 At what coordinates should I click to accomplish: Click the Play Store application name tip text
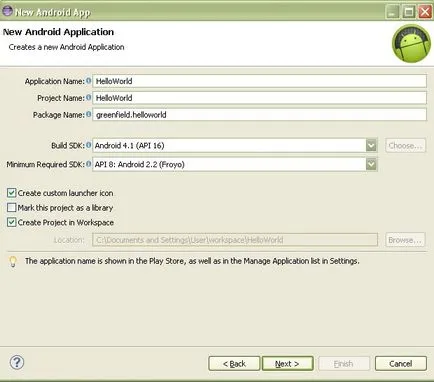point(192,261)
